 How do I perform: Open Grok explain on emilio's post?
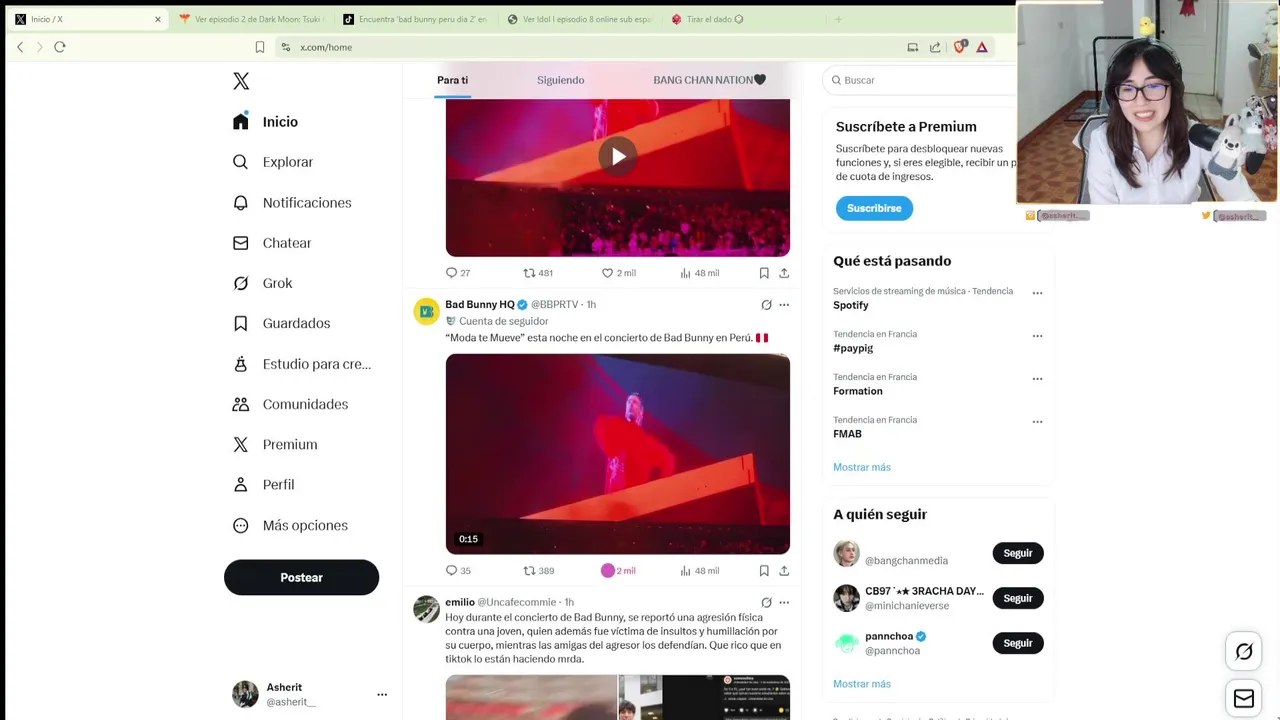[x=766, y=603]
